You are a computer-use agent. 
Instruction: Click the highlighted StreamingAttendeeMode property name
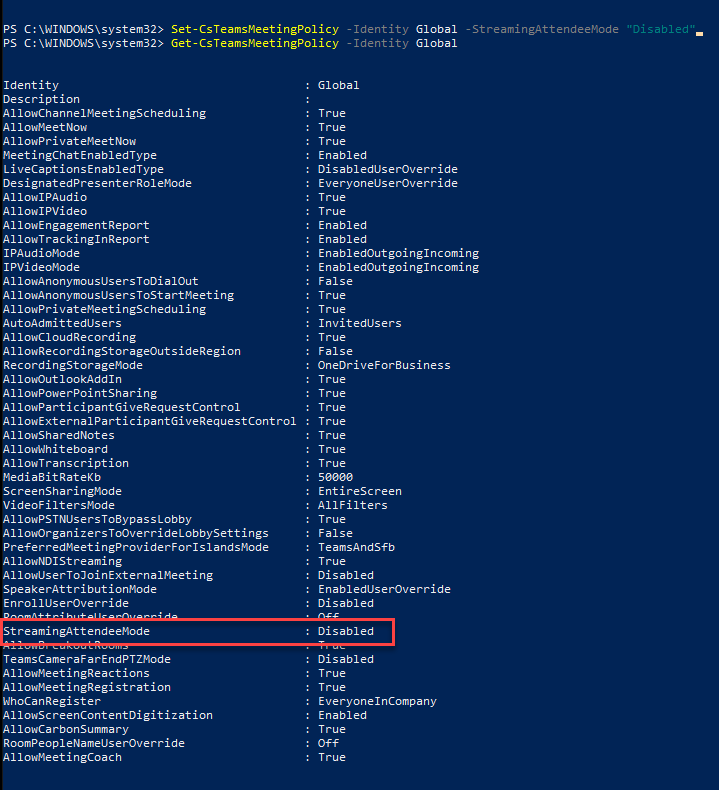[82, 631]
